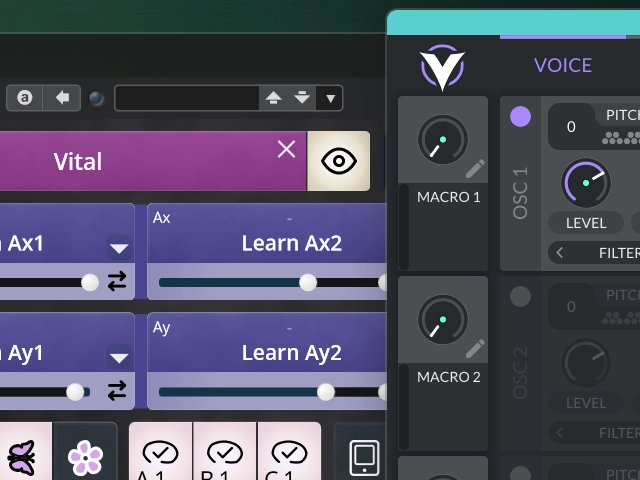This screenshot has width=640, height=480.
Task: Click OSC 1 previous filter arrow
Action: coord(560,253)
